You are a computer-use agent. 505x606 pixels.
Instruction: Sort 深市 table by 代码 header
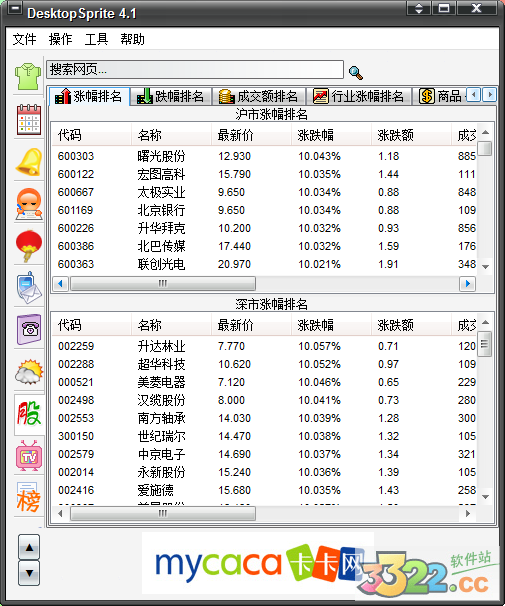tap(92, 325)
